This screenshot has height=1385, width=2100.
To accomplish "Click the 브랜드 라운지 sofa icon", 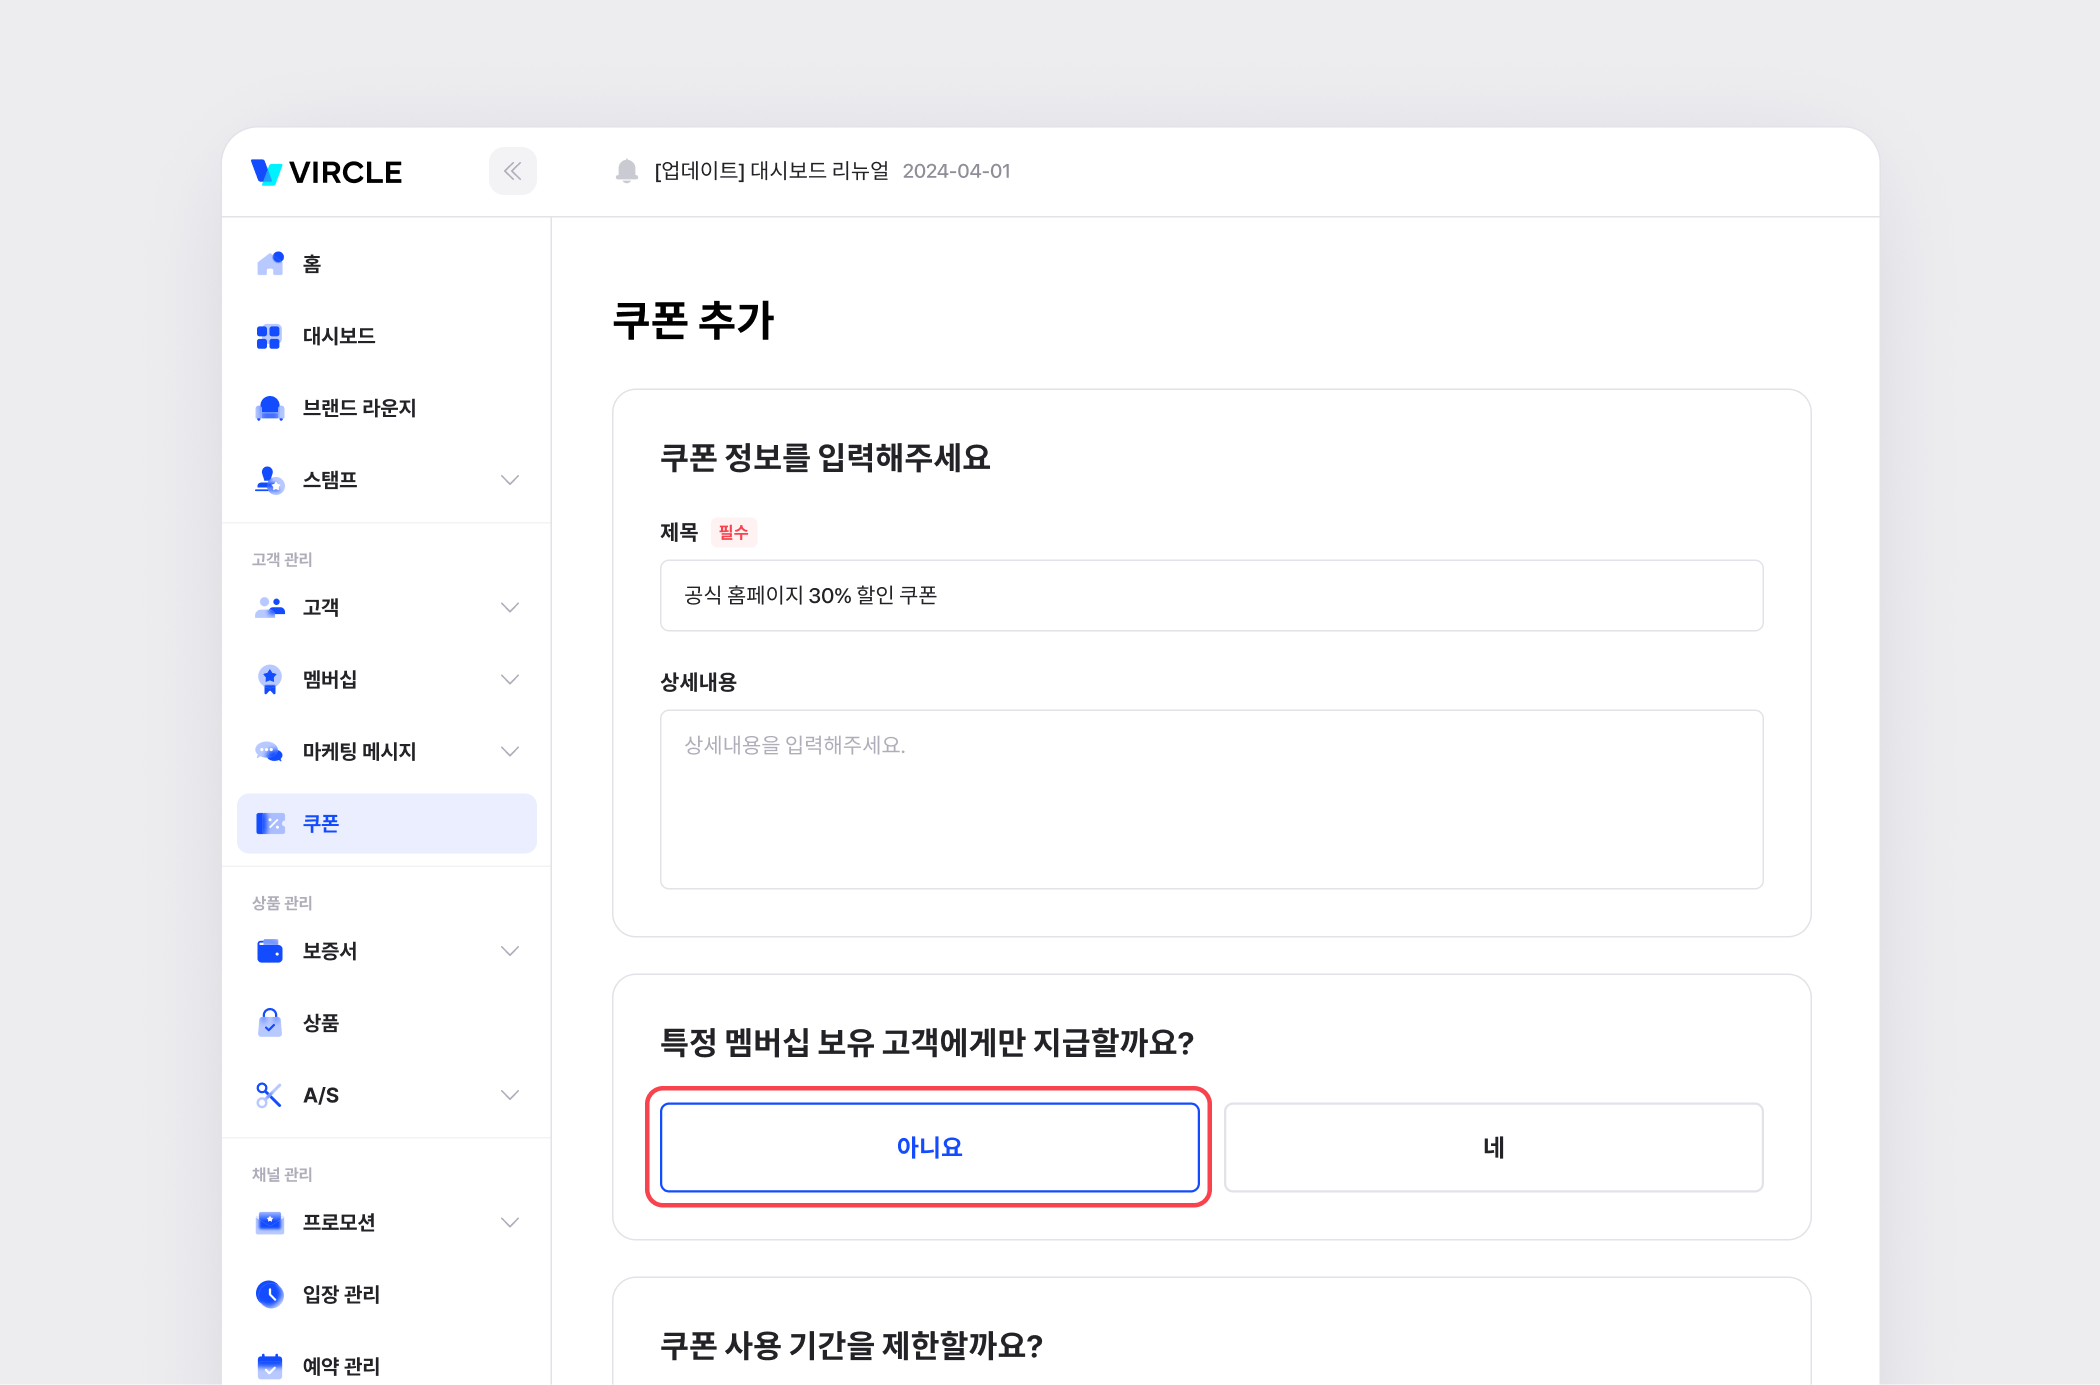I will 270,408.
